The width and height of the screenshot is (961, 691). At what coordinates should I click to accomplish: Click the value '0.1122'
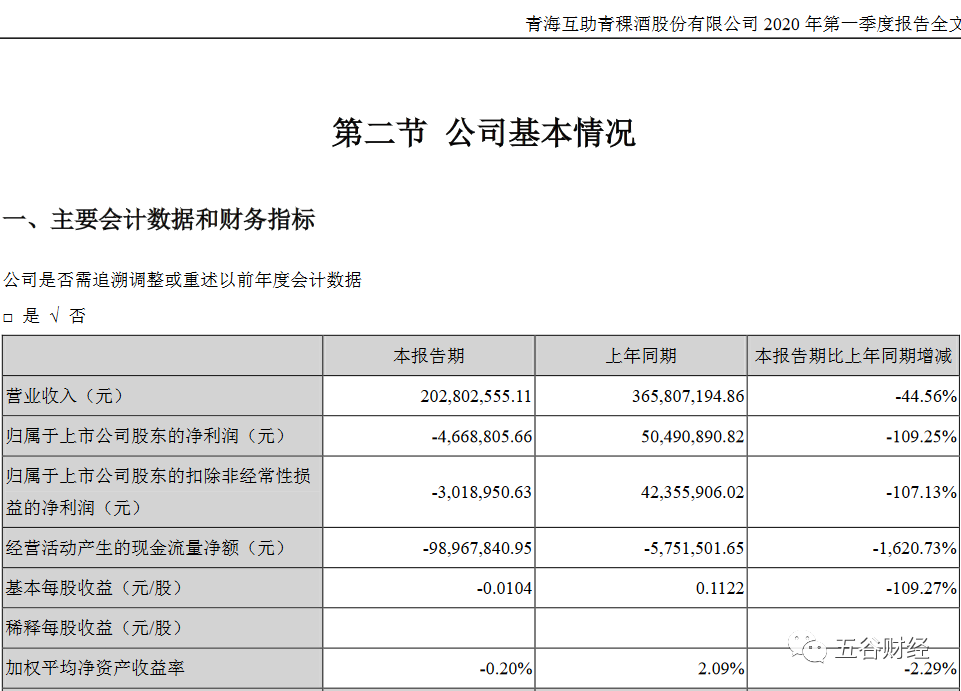[720, 589]
